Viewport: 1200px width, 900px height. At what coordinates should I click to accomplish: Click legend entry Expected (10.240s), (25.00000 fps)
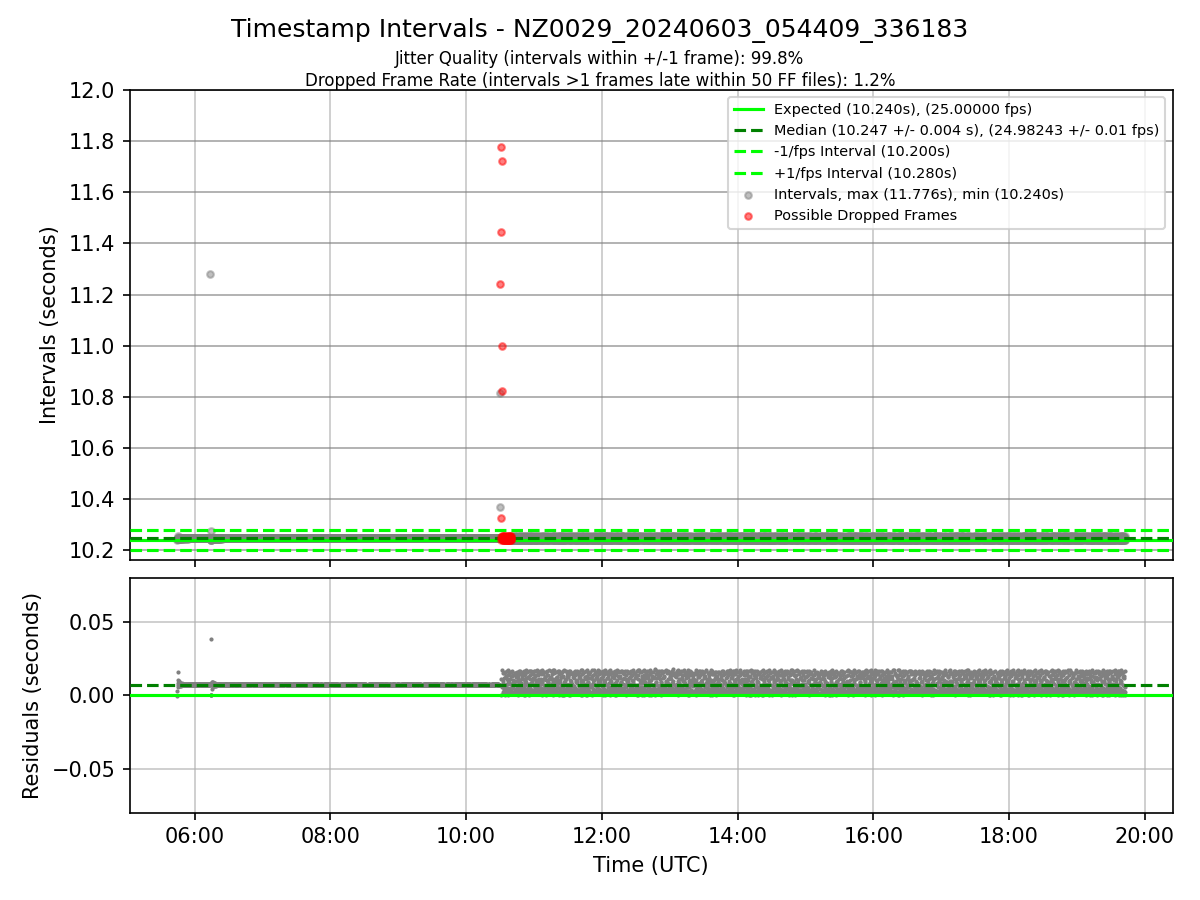click(x=903, y=109)
